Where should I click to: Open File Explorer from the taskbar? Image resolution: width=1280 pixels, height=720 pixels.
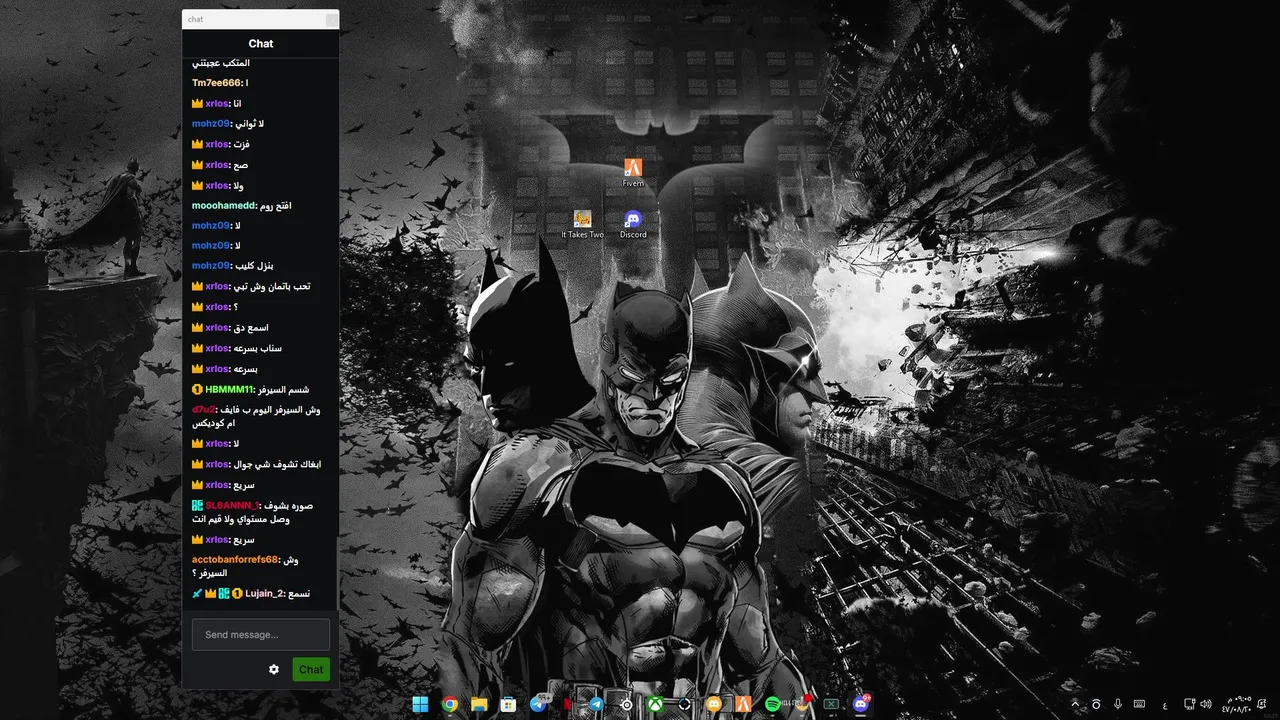pos(479,704)
